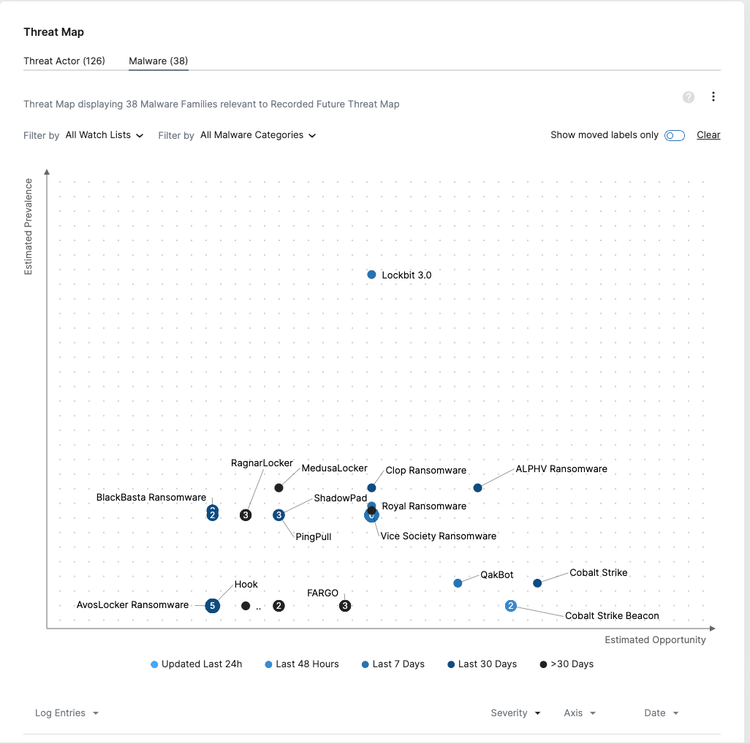Expand the All Malware Categories filter
Image resolution: width=750 pixels, height=744 pixels.
click(258, 135)
